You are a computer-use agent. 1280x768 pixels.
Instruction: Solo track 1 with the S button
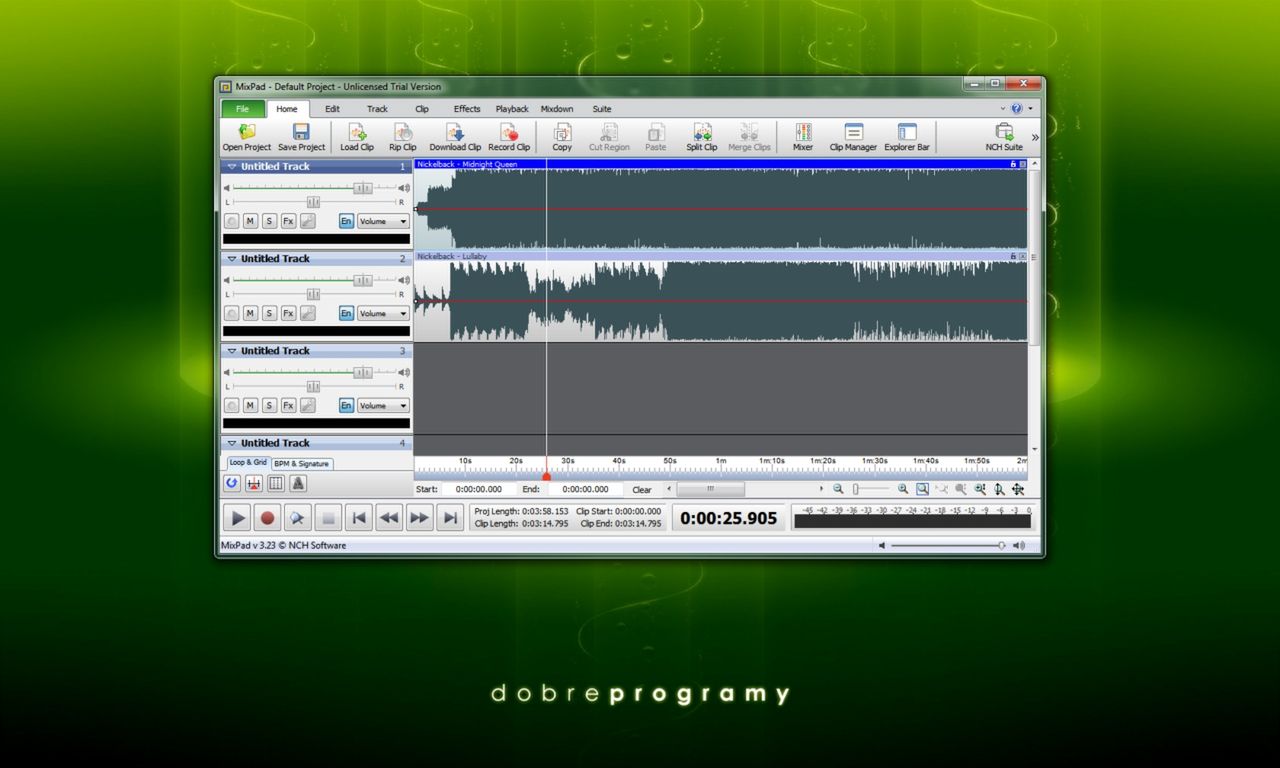coord(269,221)
